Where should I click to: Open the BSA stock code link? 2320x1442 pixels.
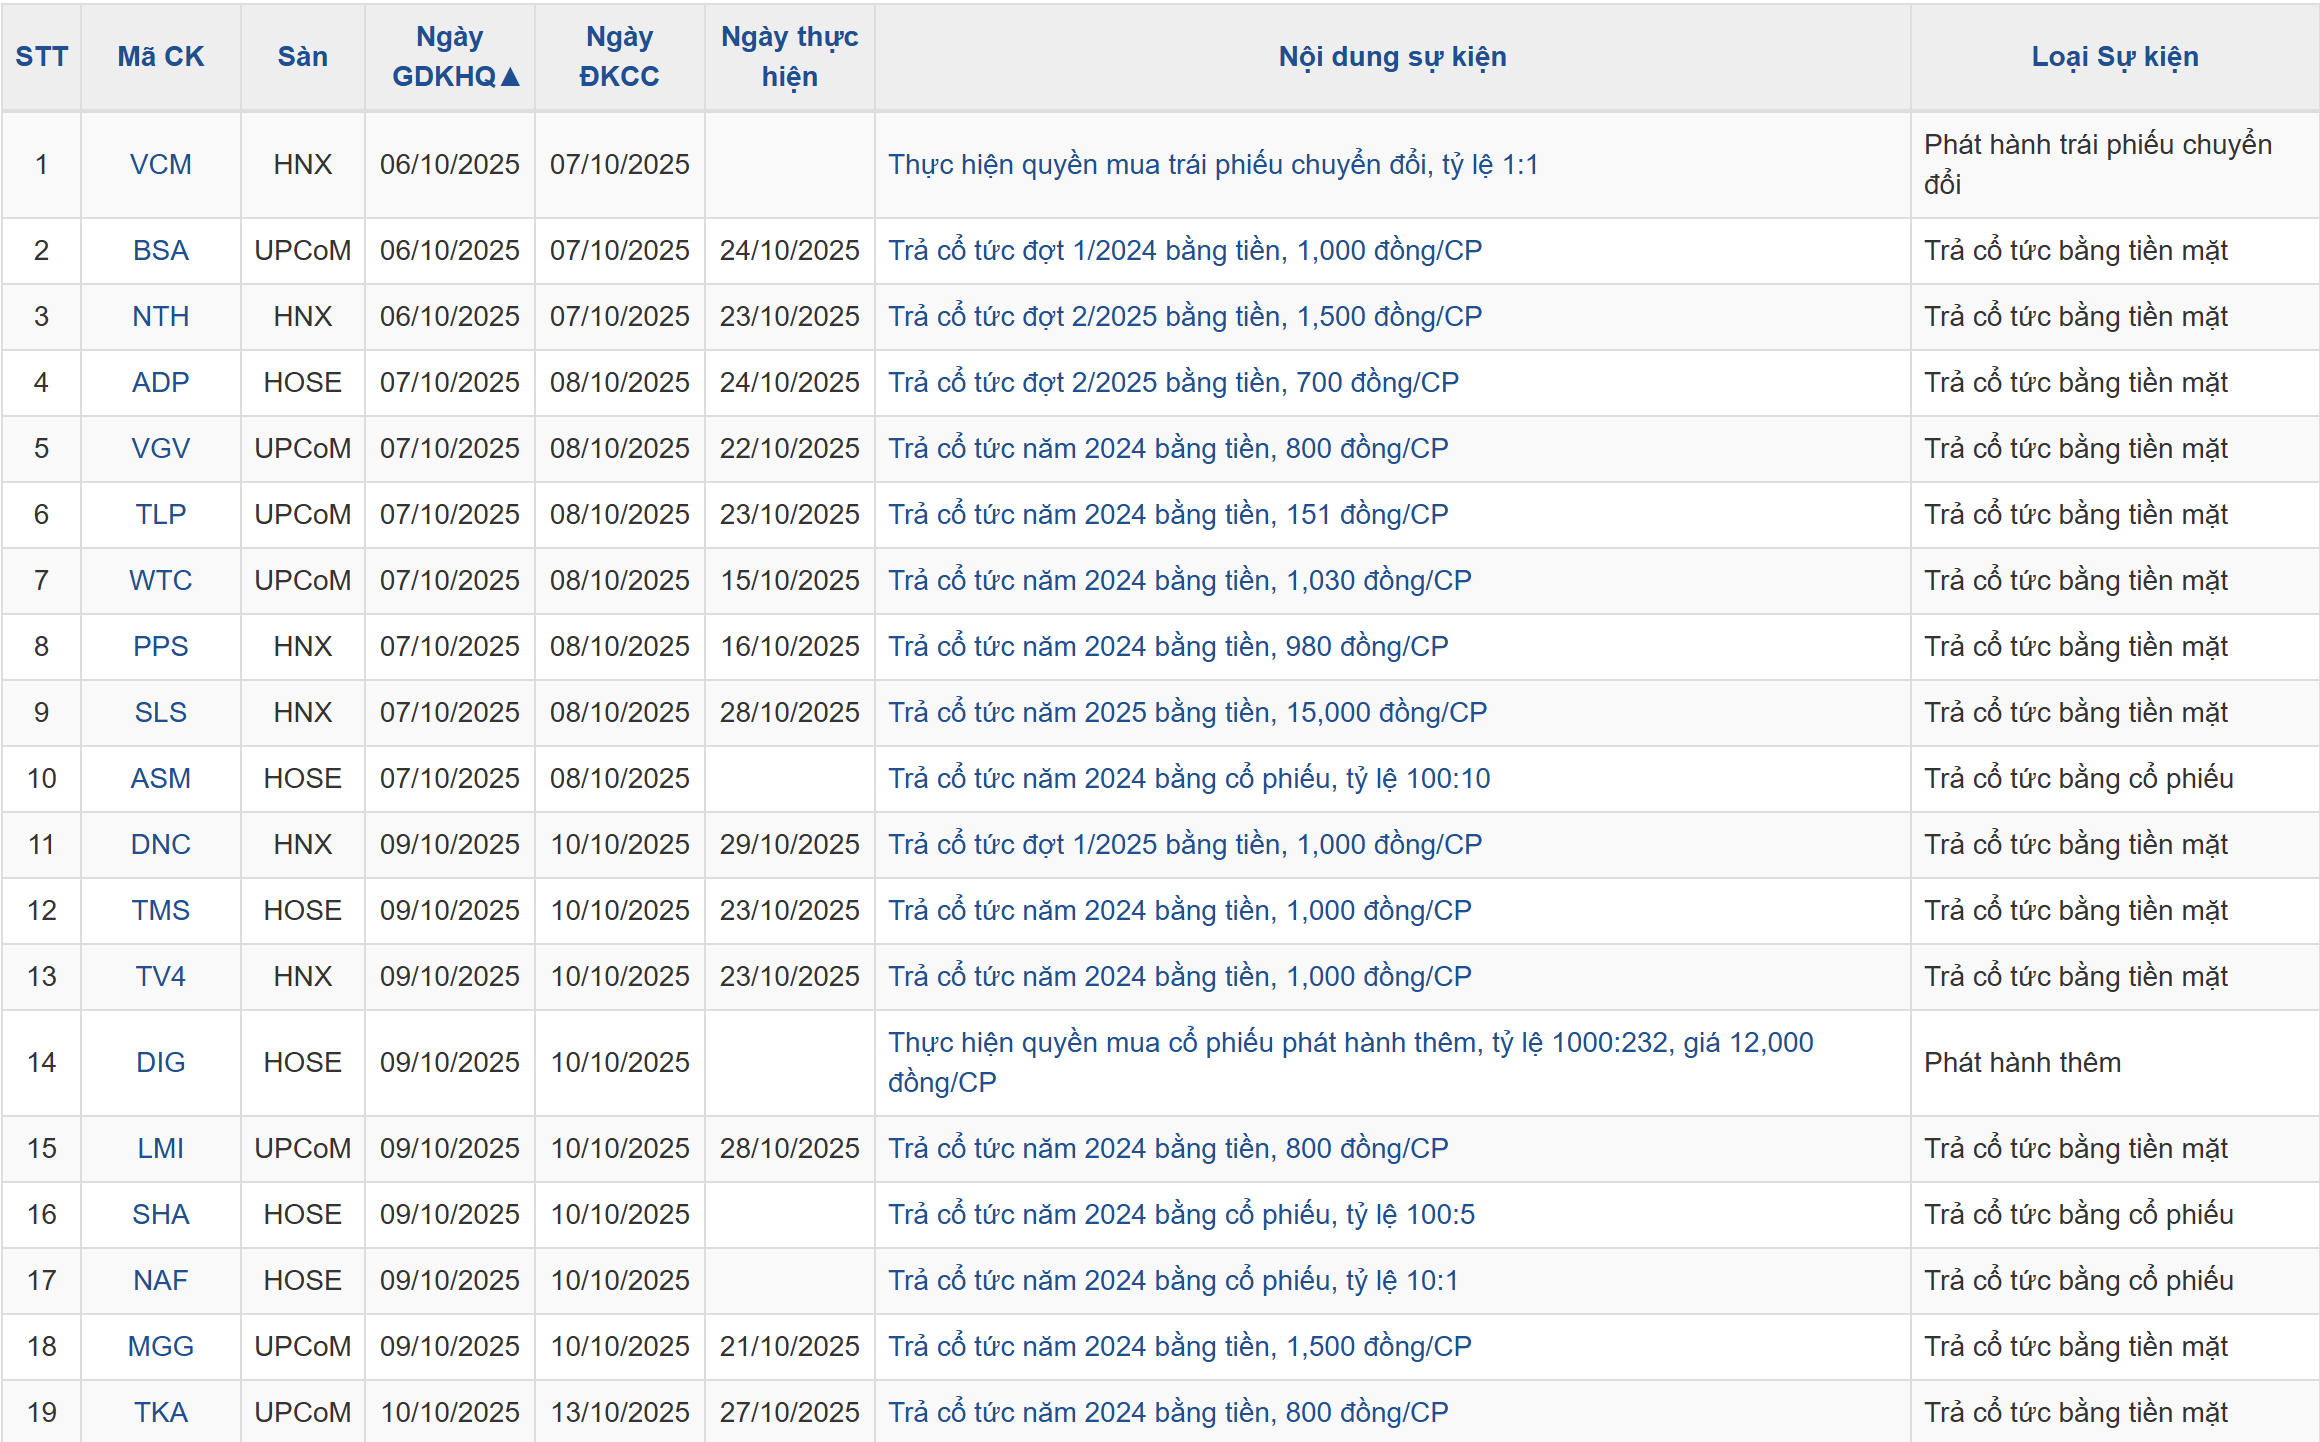[160, 250]
